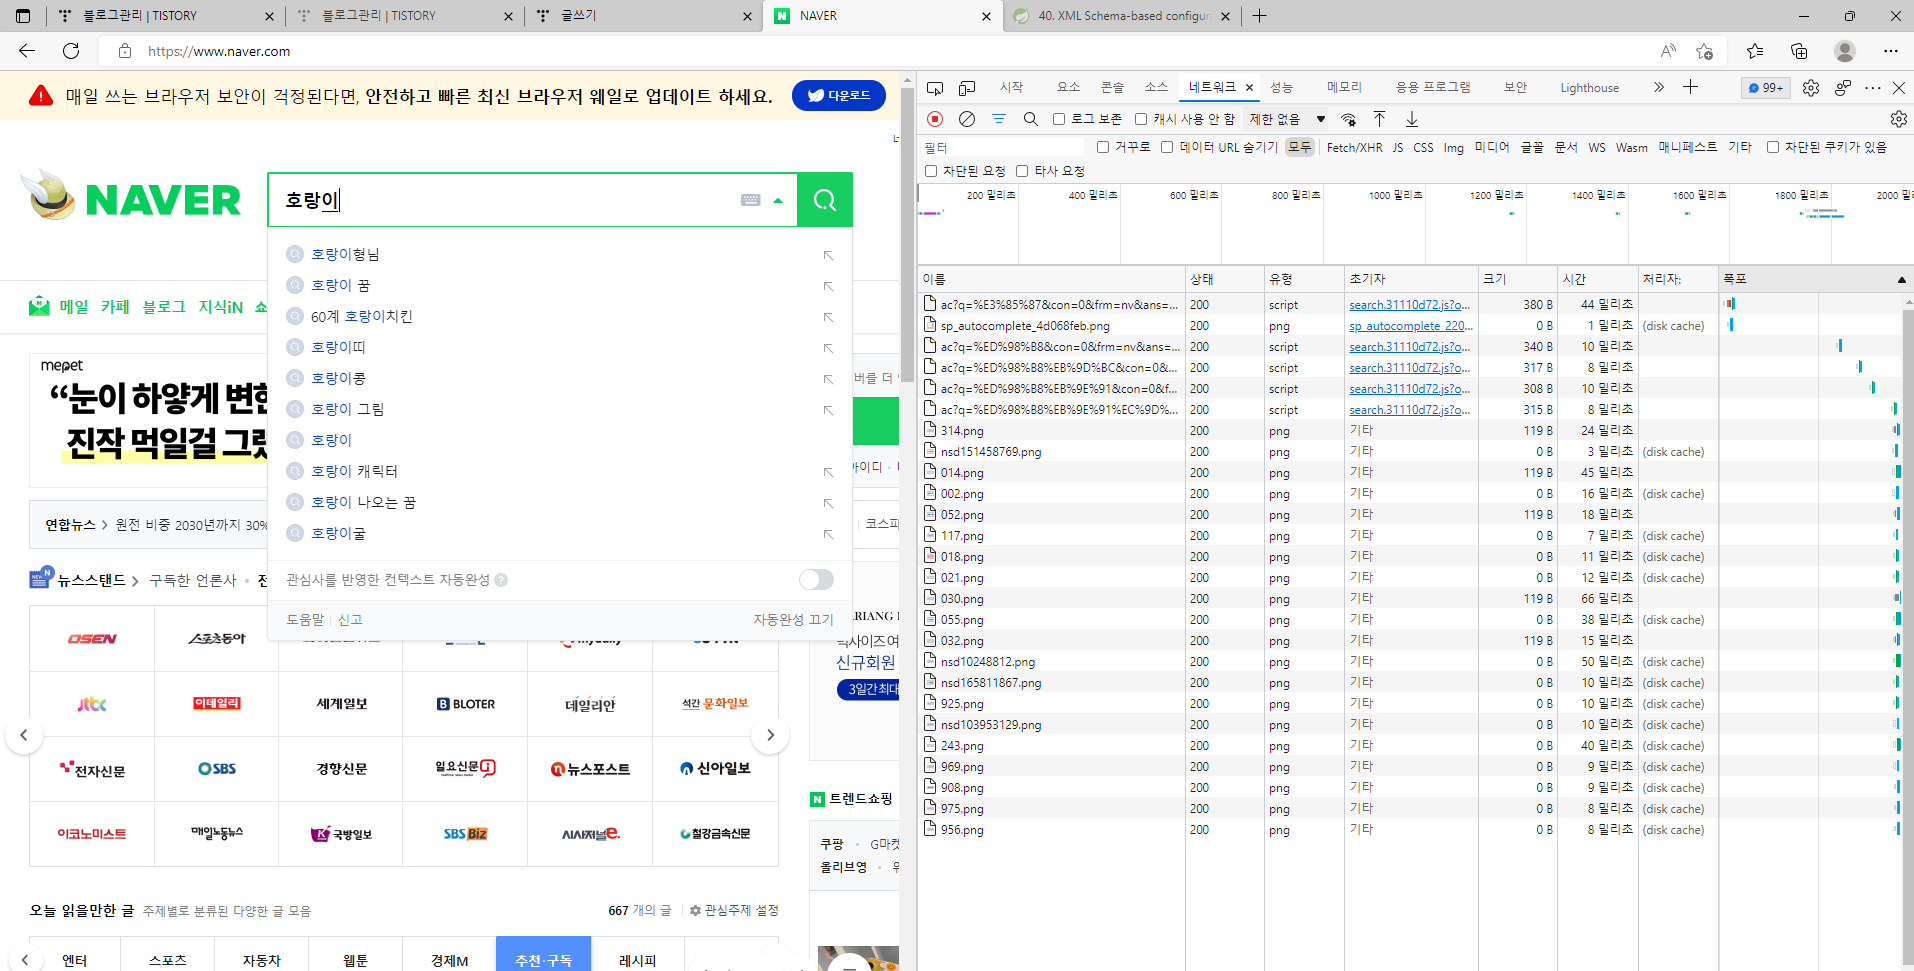Check the 거꾸로 filter checkbox
Image resolution: width=1914 pixels, height=971 pixels.
click(1103, 147)
